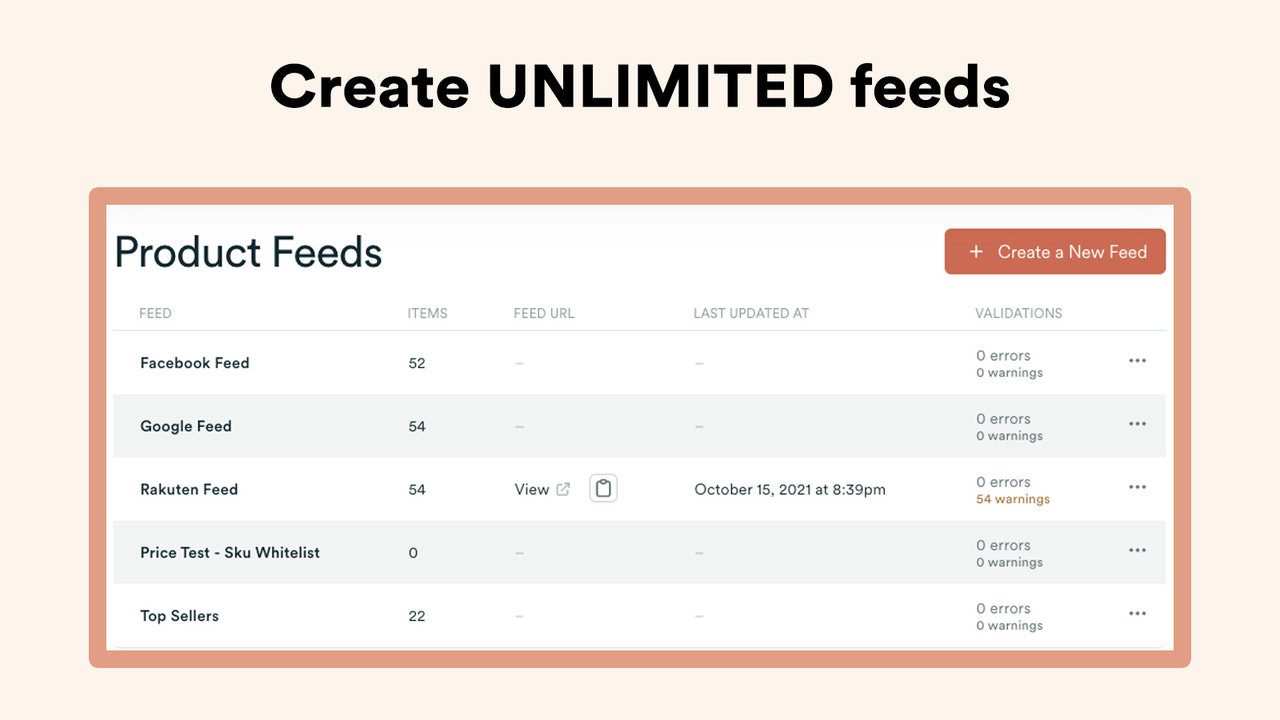Viewport: 1280px width, 720px height.
Task: Click the Product Feeds heading
Action: coord(248,251)
